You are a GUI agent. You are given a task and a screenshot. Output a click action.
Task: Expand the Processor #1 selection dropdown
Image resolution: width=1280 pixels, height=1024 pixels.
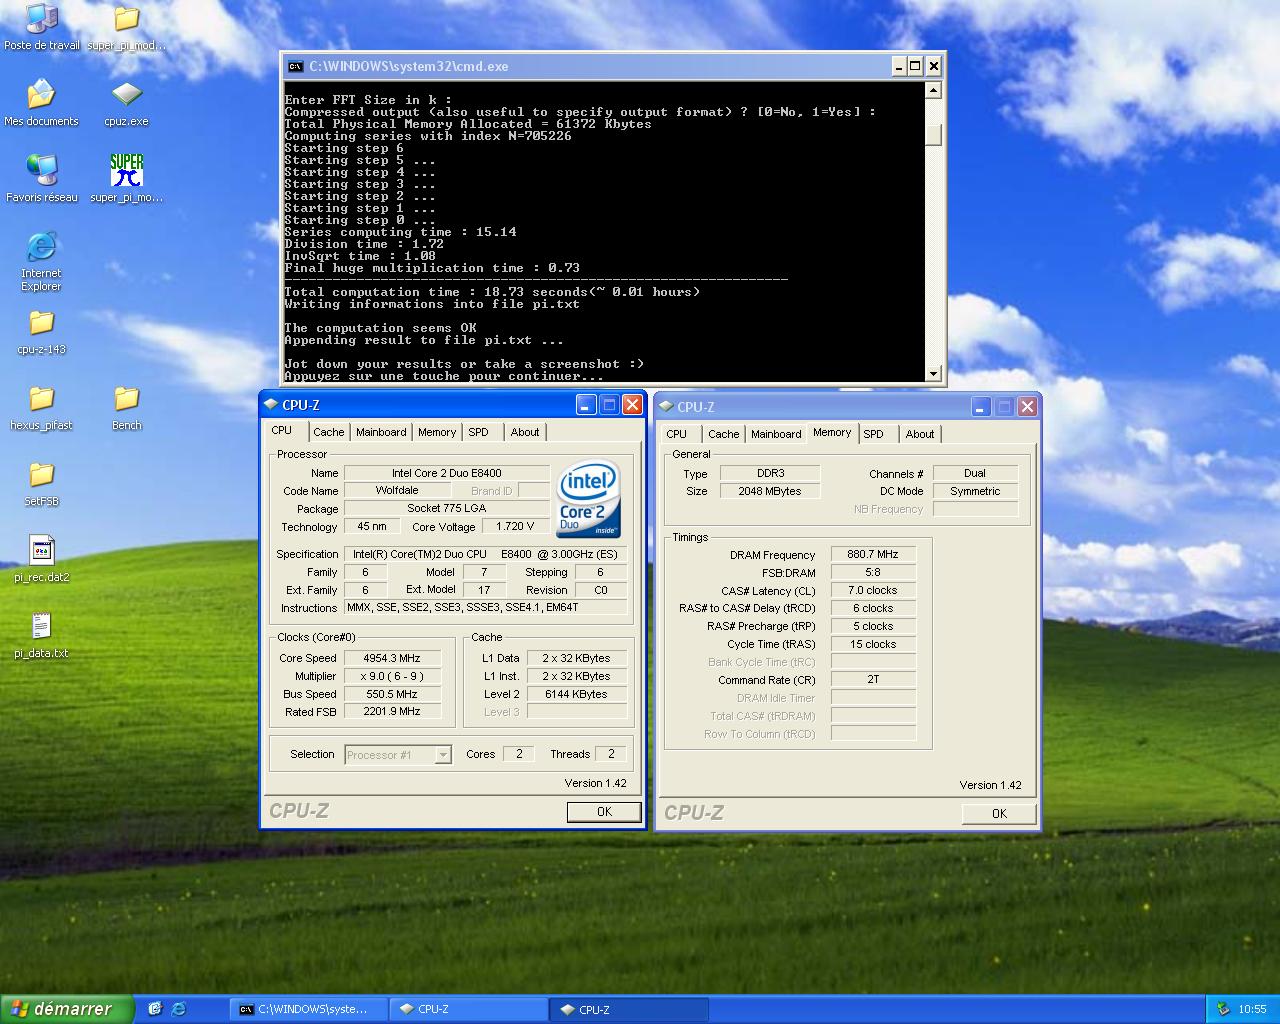click(443, 755)
